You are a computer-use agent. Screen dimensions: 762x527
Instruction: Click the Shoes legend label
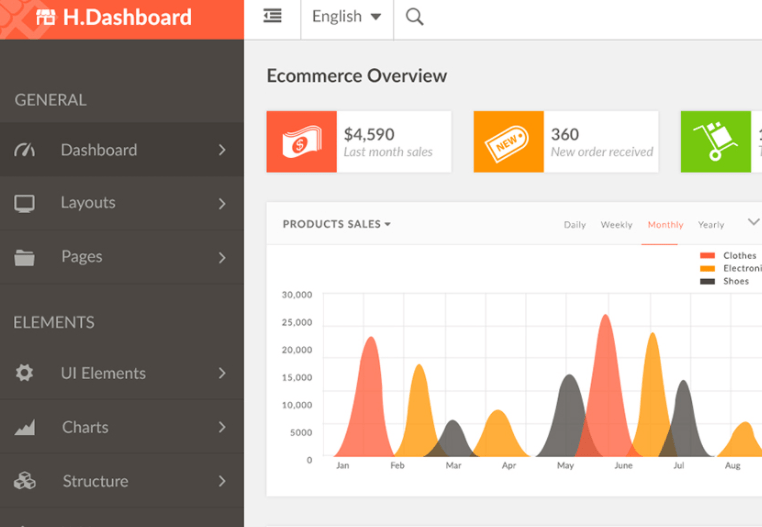736,281
